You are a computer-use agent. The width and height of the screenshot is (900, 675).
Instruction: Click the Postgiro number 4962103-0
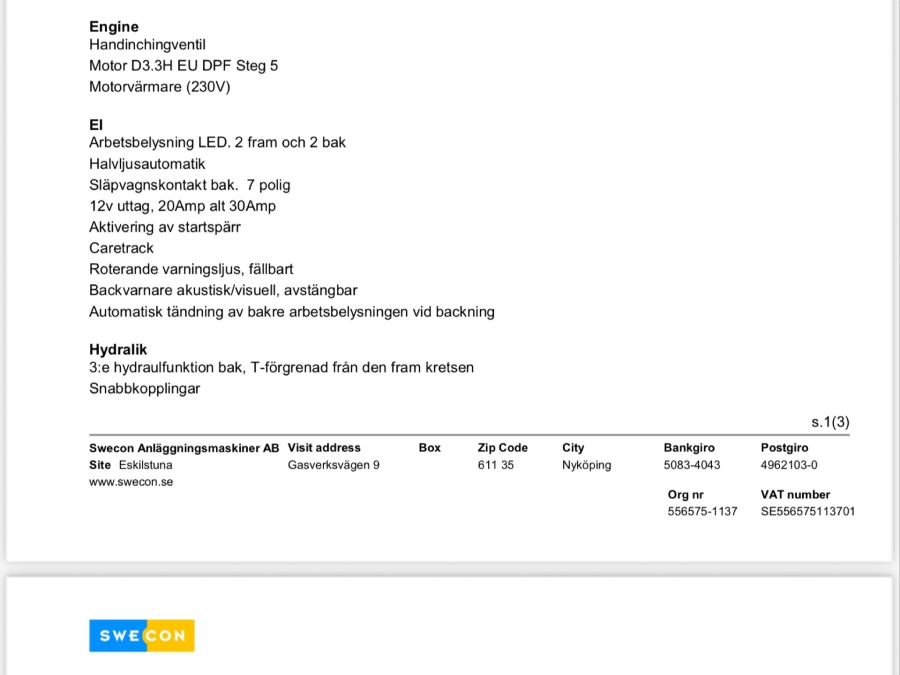[789, 465]
